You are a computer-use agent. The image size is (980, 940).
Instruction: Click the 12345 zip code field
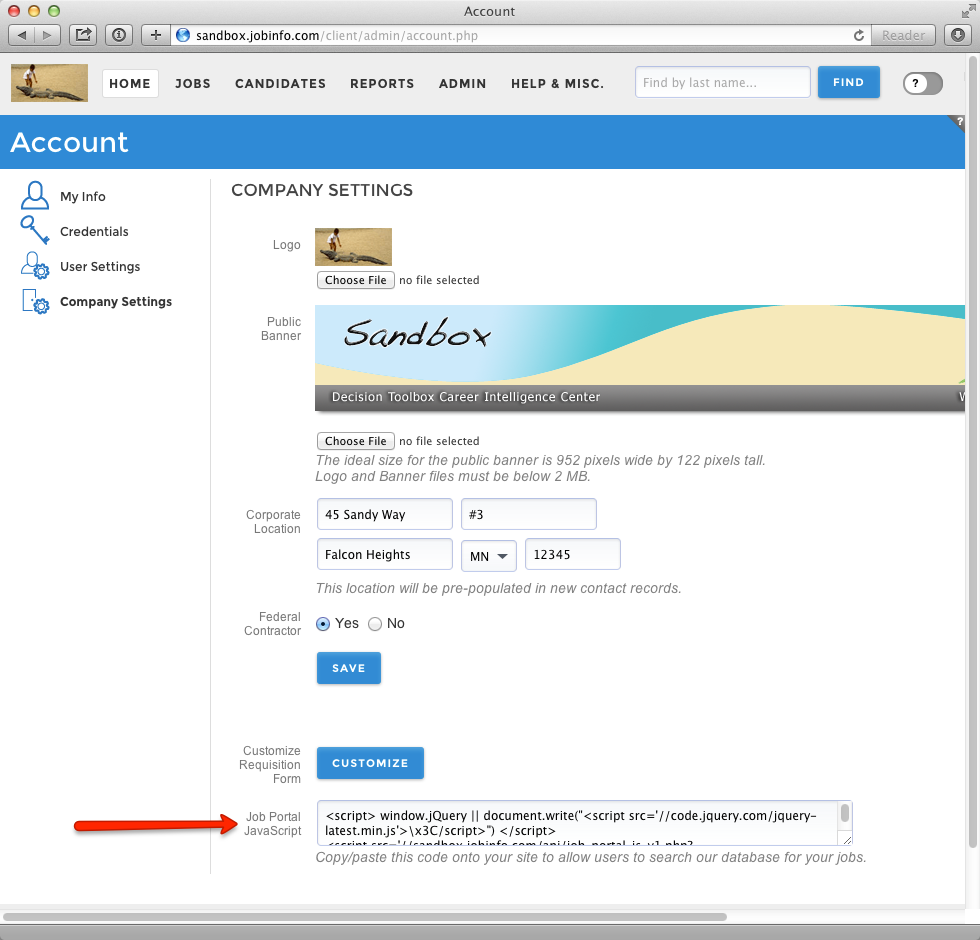pyautogui.click(x=572, y=554)
